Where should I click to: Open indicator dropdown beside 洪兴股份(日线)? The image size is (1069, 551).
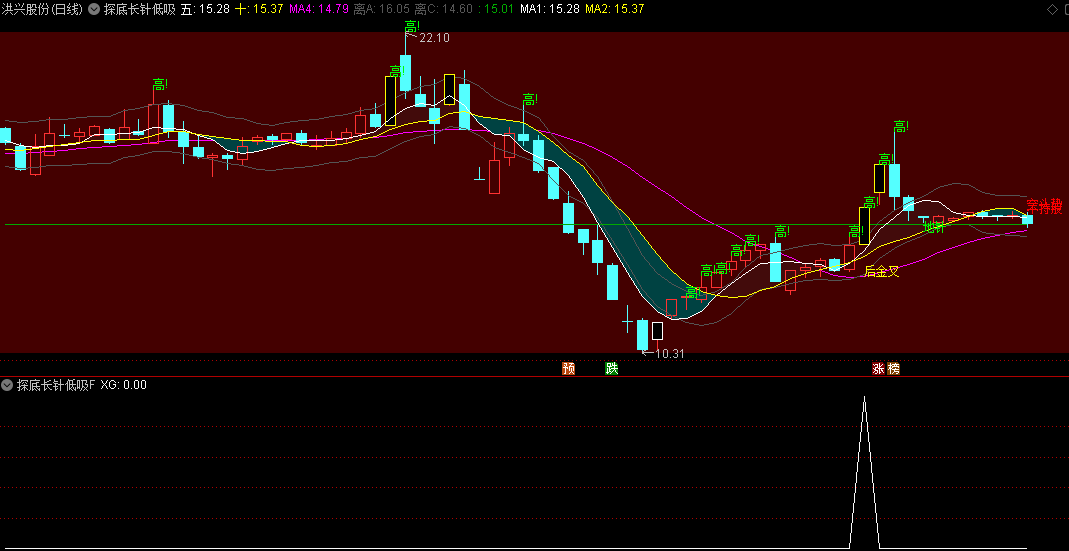point(93,10)
